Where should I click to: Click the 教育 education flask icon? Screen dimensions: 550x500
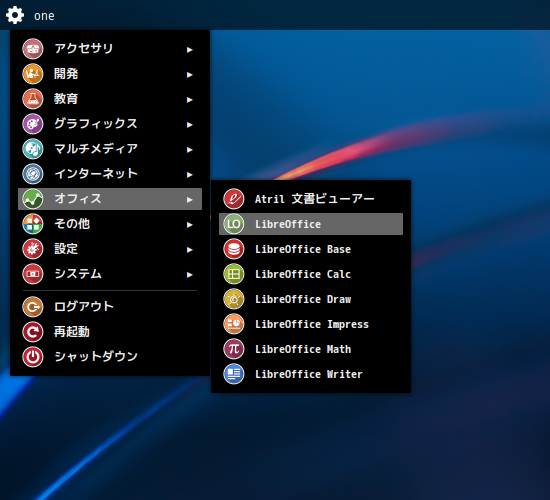coord(33,99)
